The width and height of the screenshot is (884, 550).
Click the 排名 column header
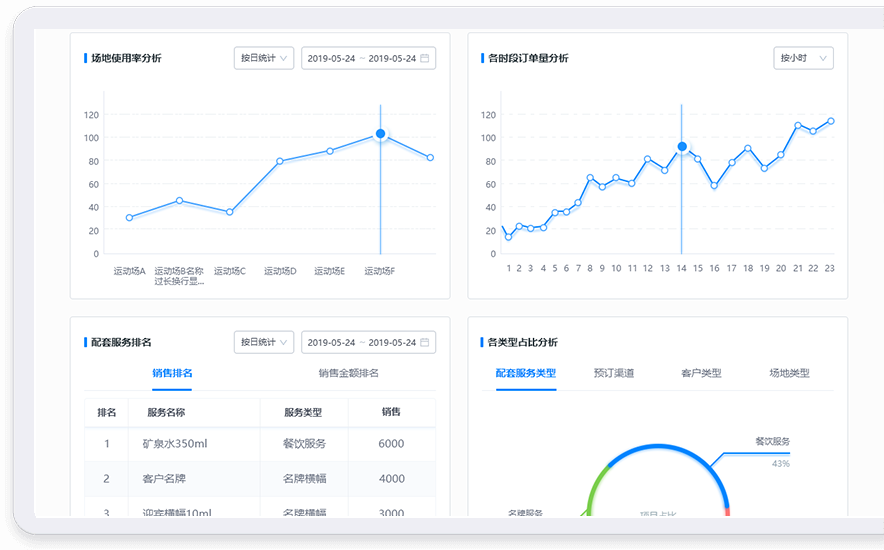coord(107,412)
